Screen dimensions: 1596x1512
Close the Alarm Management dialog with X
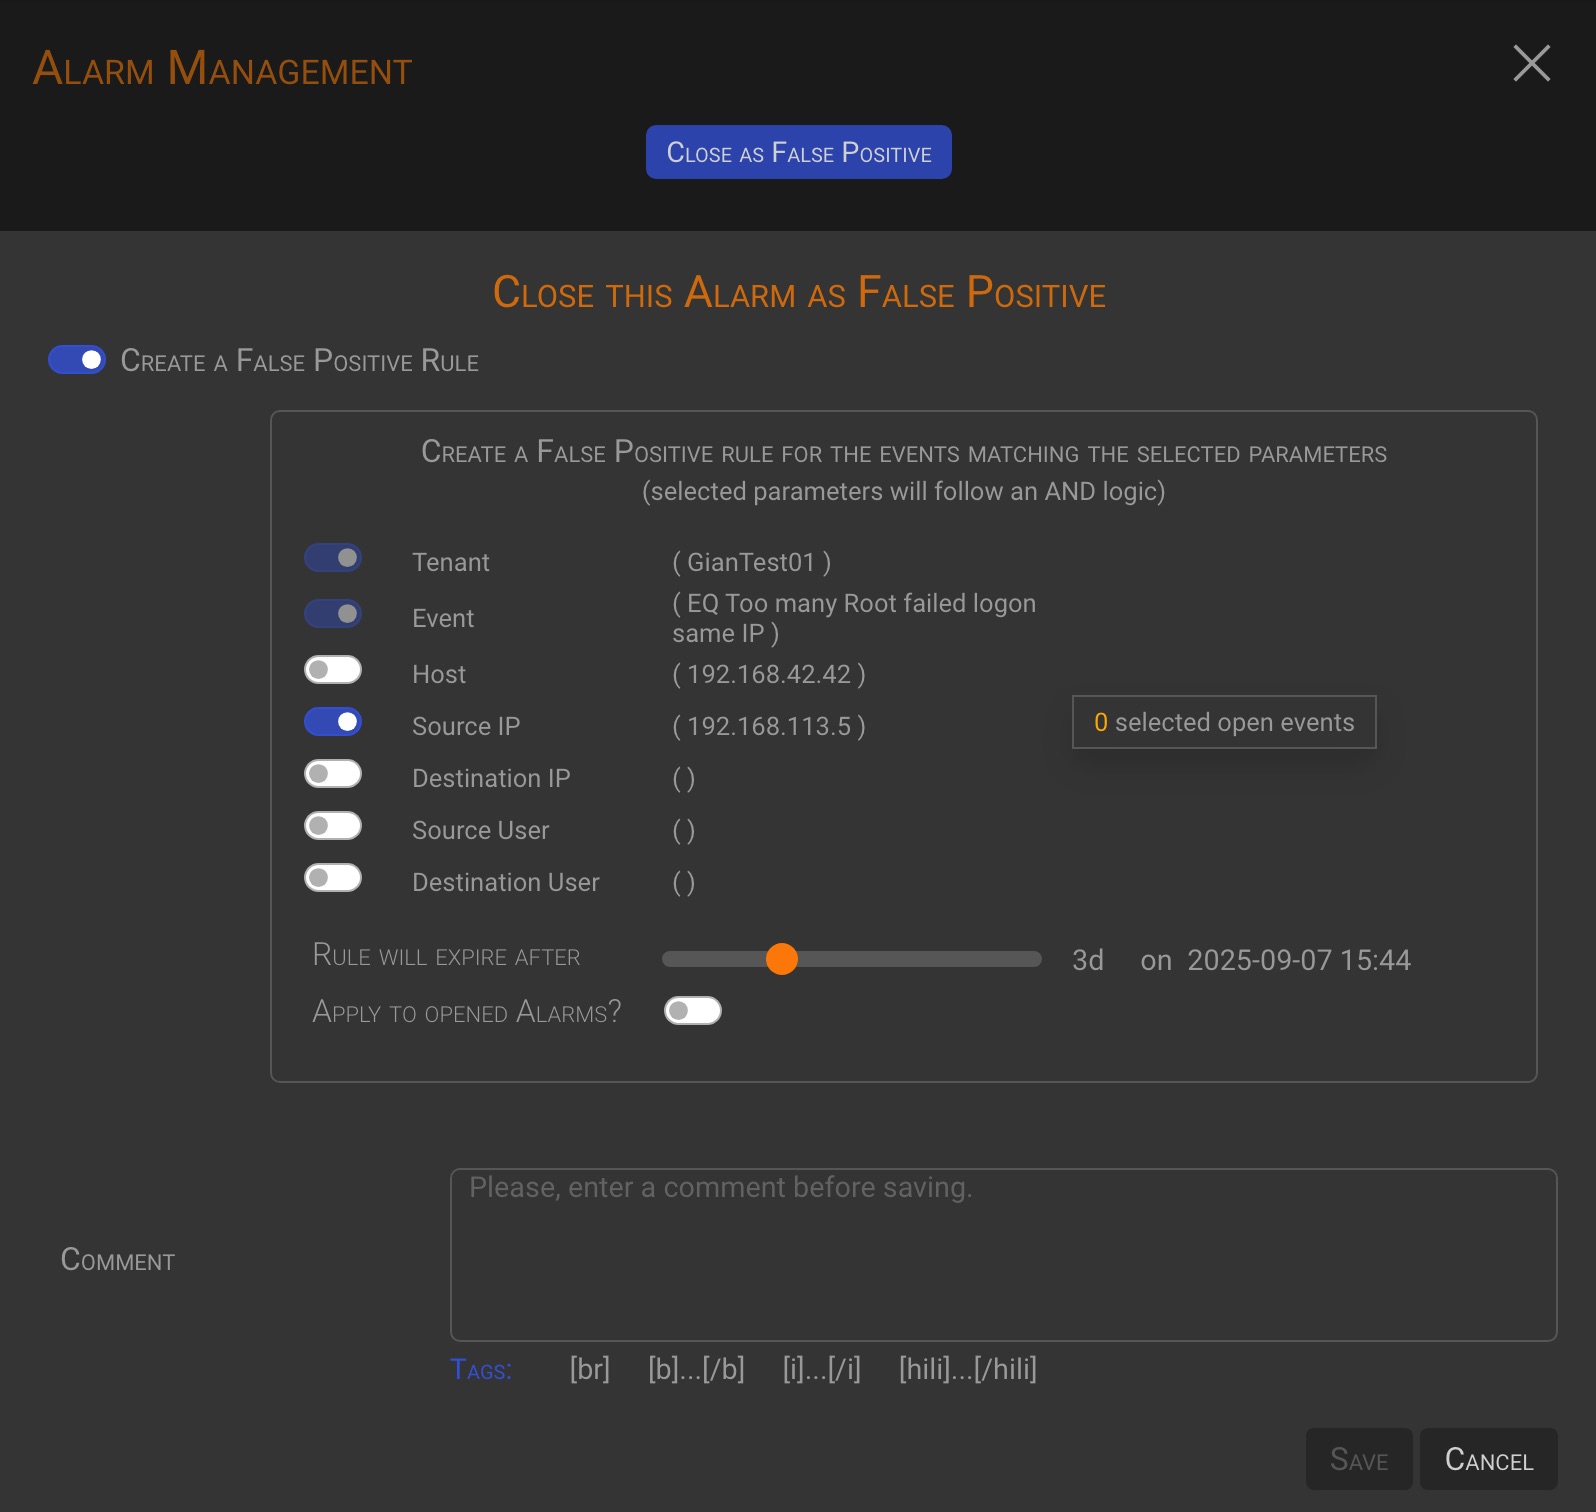(1531, 63)
